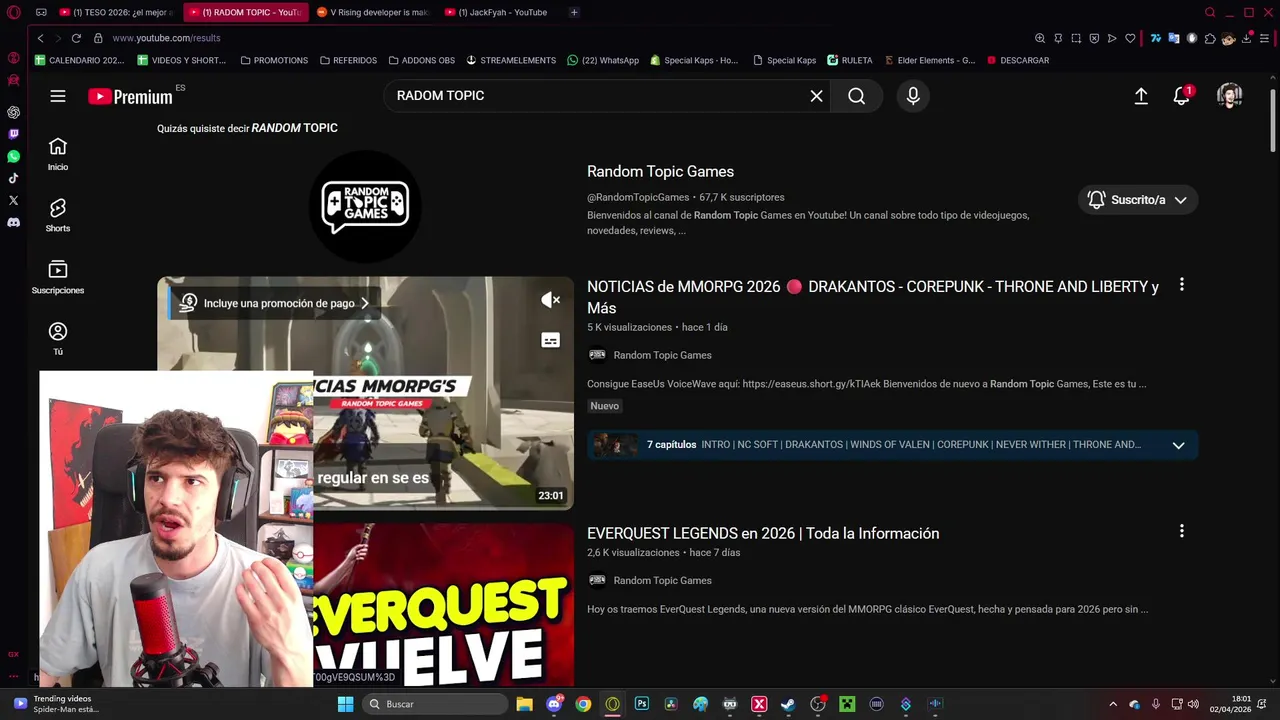Open WhatsApp in Opera GX sidebar

click(13, 156)
